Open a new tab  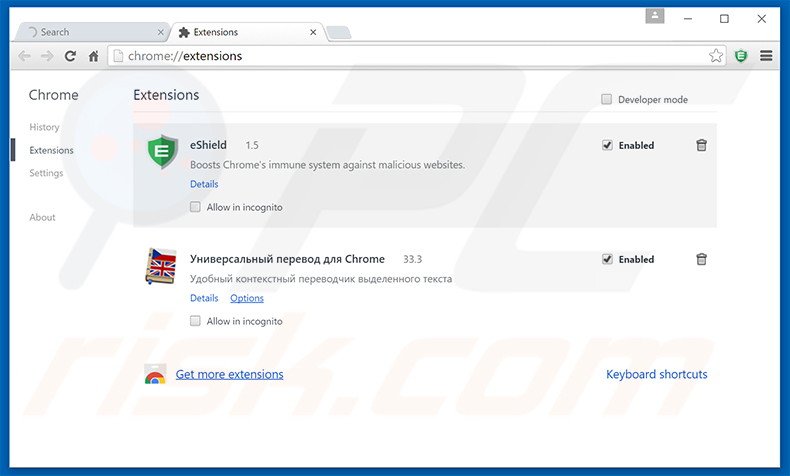(x=339, y=33)
